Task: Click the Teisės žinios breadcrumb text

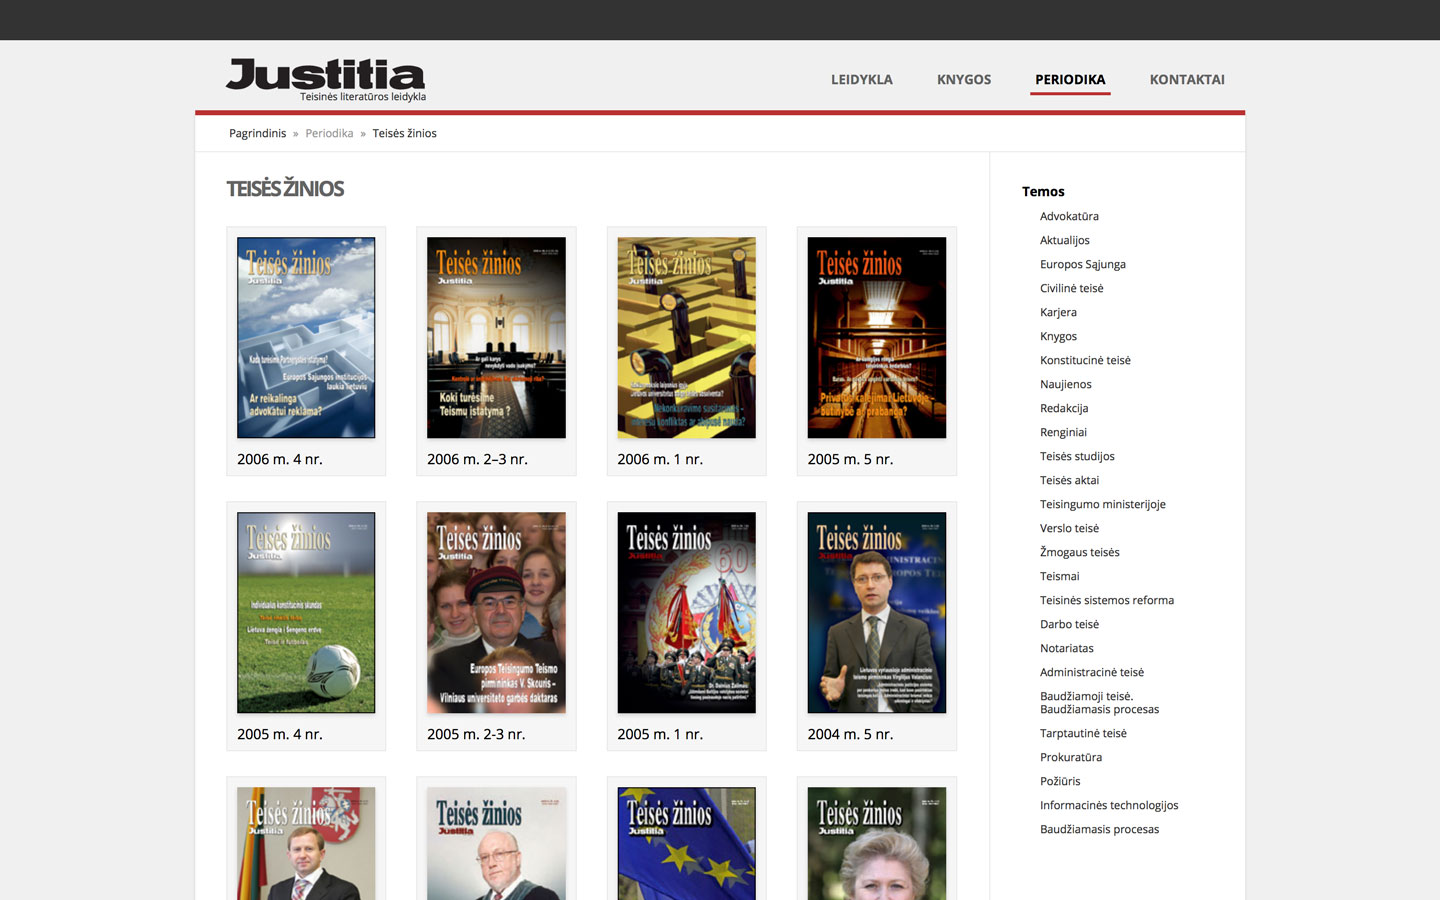Action: click(x=404, y=133)
